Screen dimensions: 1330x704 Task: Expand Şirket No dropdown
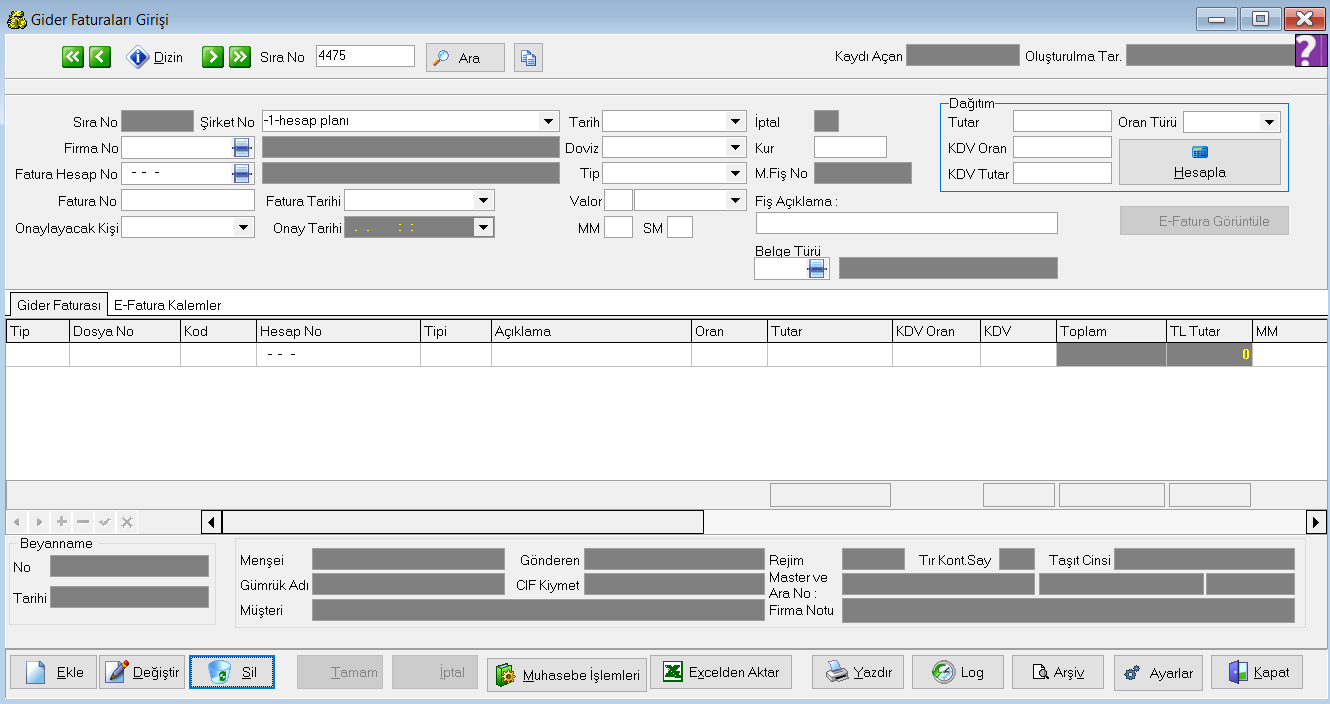548,121
